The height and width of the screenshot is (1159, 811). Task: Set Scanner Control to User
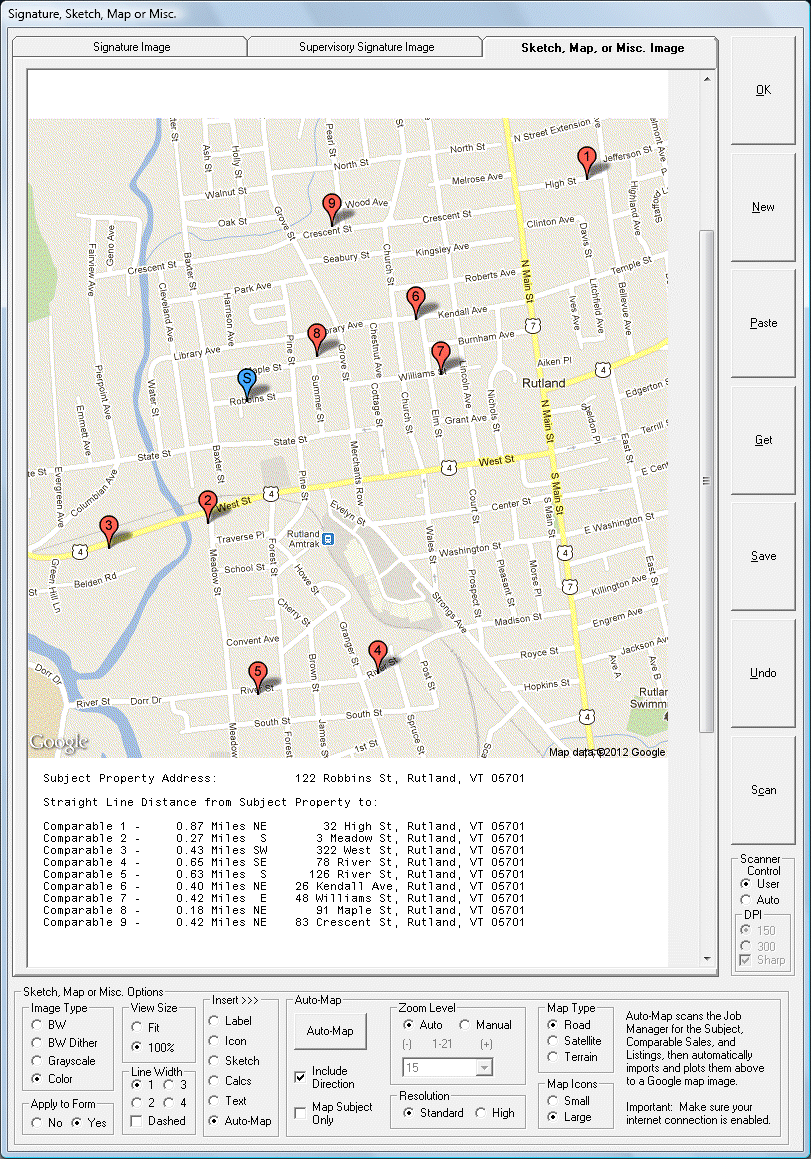[x=761, y=884]
